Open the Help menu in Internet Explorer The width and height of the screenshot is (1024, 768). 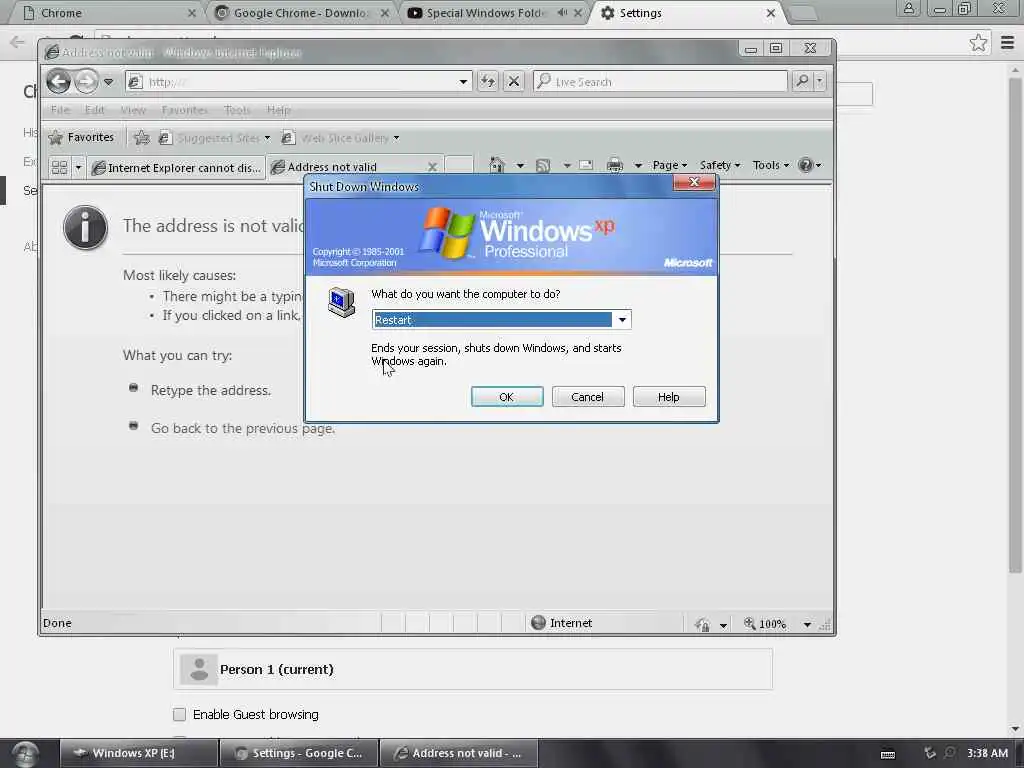(278, 110)
